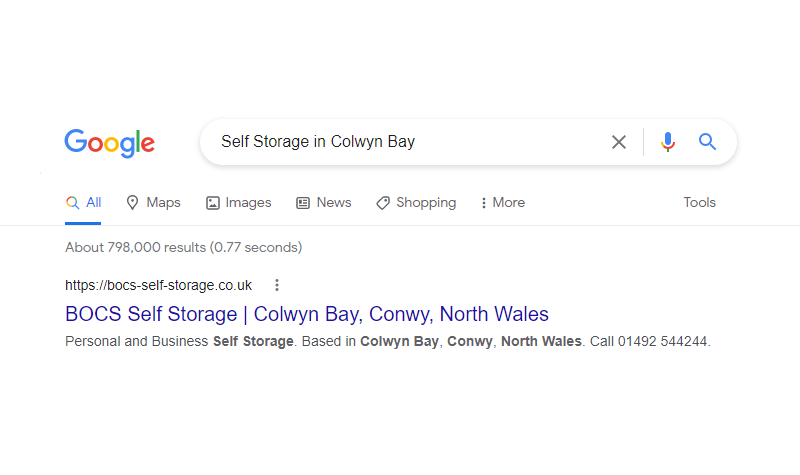
Task: Start voice search with the microphone icon
Action: [x=667, y=142]
